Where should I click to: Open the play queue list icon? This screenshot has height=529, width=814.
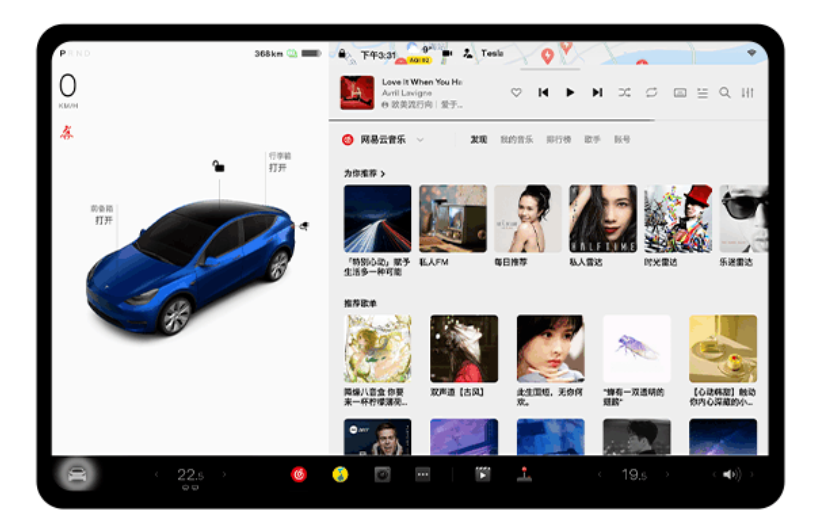click(x=702, y=93)
